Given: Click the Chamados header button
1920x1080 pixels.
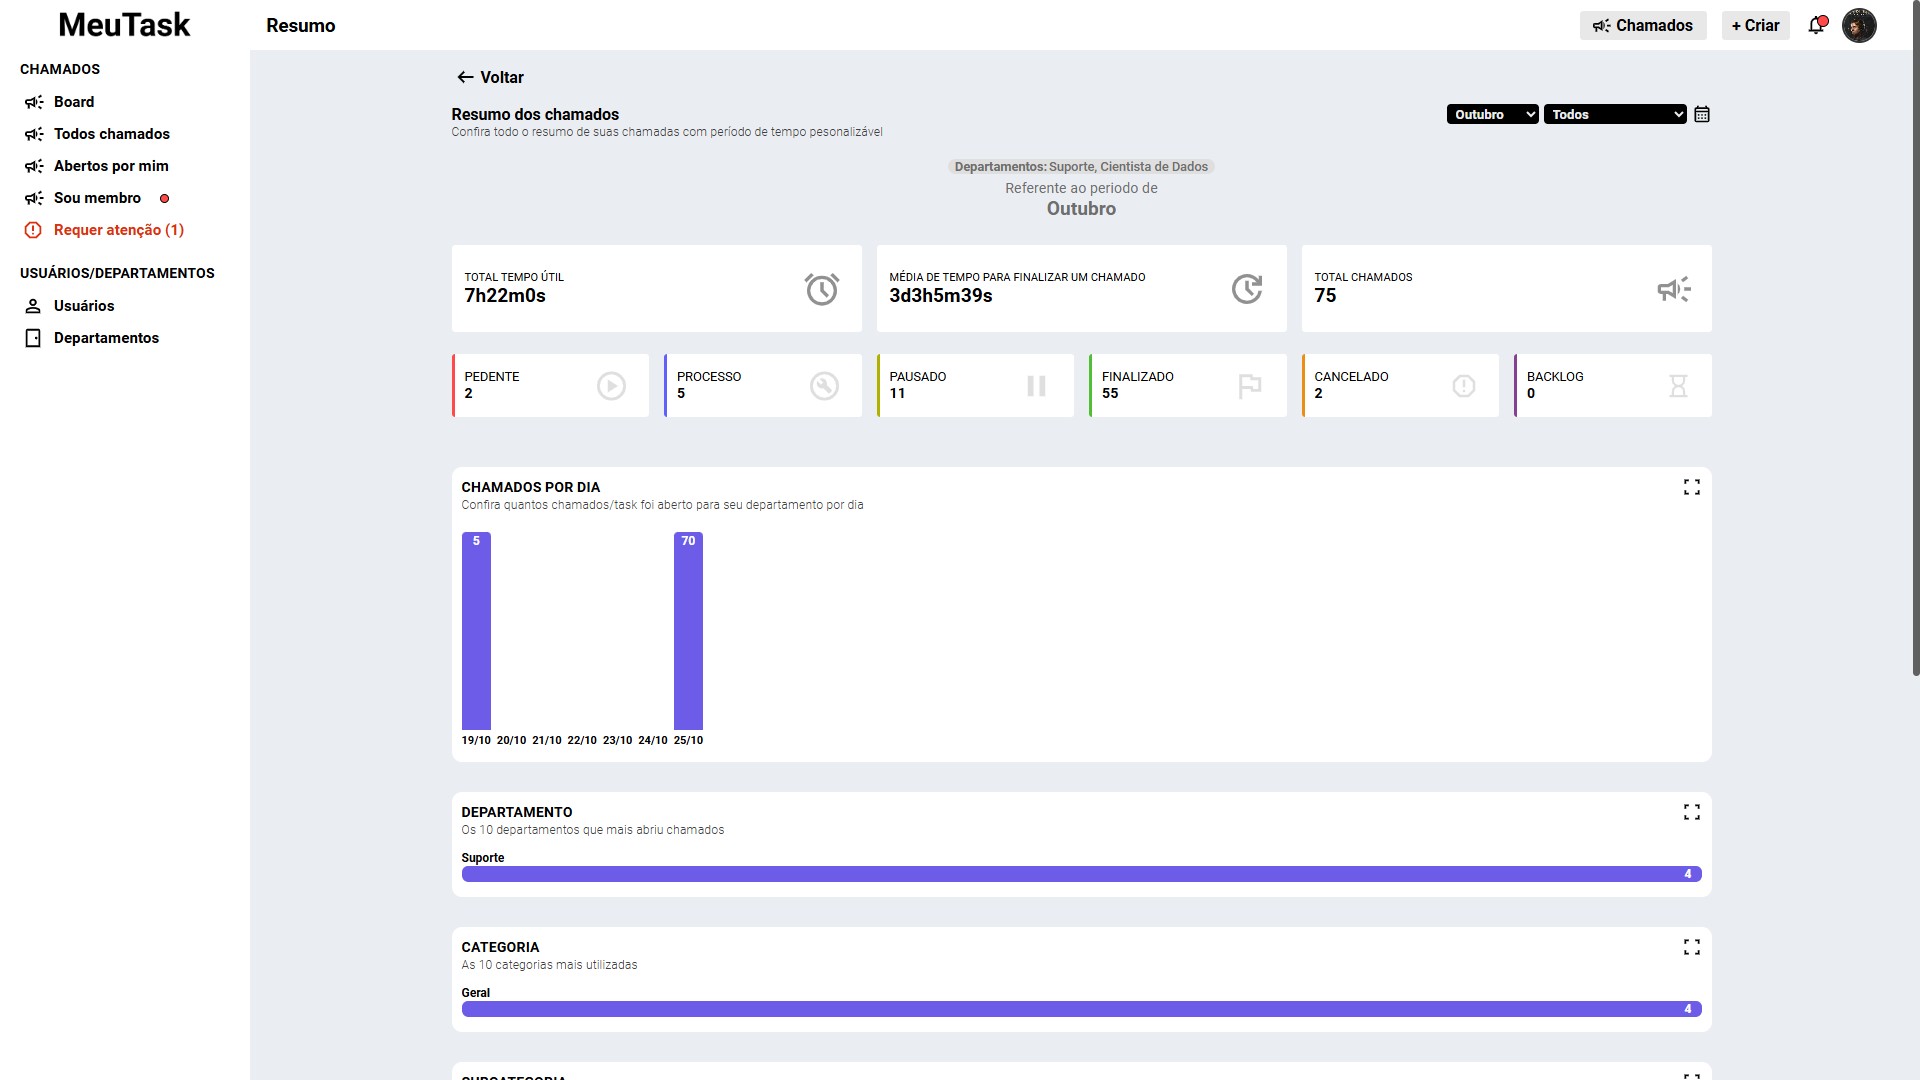Looking at the screenshot, I should coord(1642,26).
